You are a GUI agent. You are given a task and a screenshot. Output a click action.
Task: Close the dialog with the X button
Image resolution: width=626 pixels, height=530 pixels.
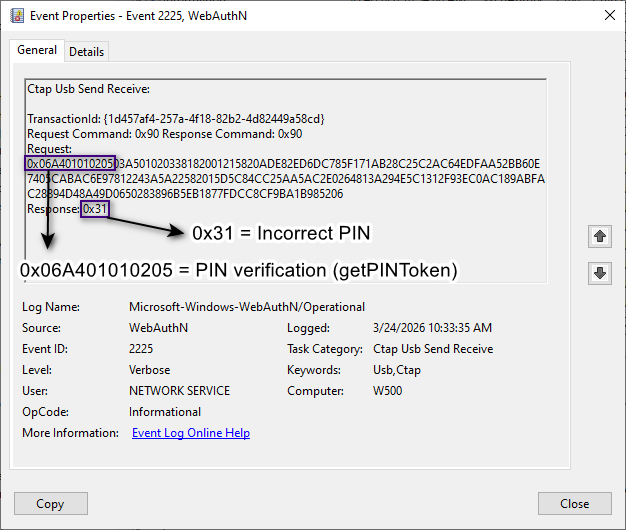point(610,16)
